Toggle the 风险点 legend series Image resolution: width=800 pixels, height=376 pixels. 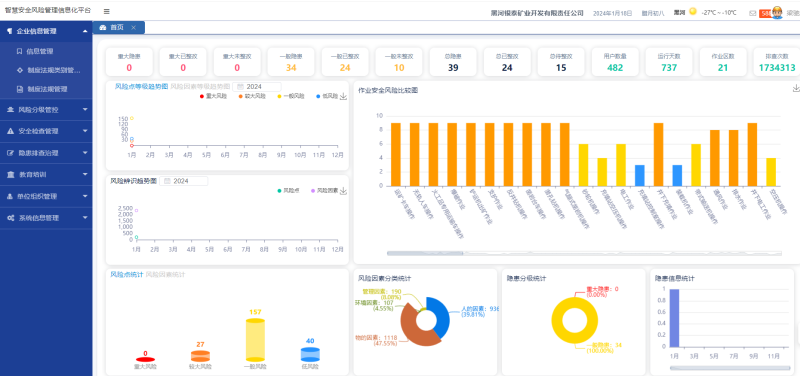coord(288,190)
